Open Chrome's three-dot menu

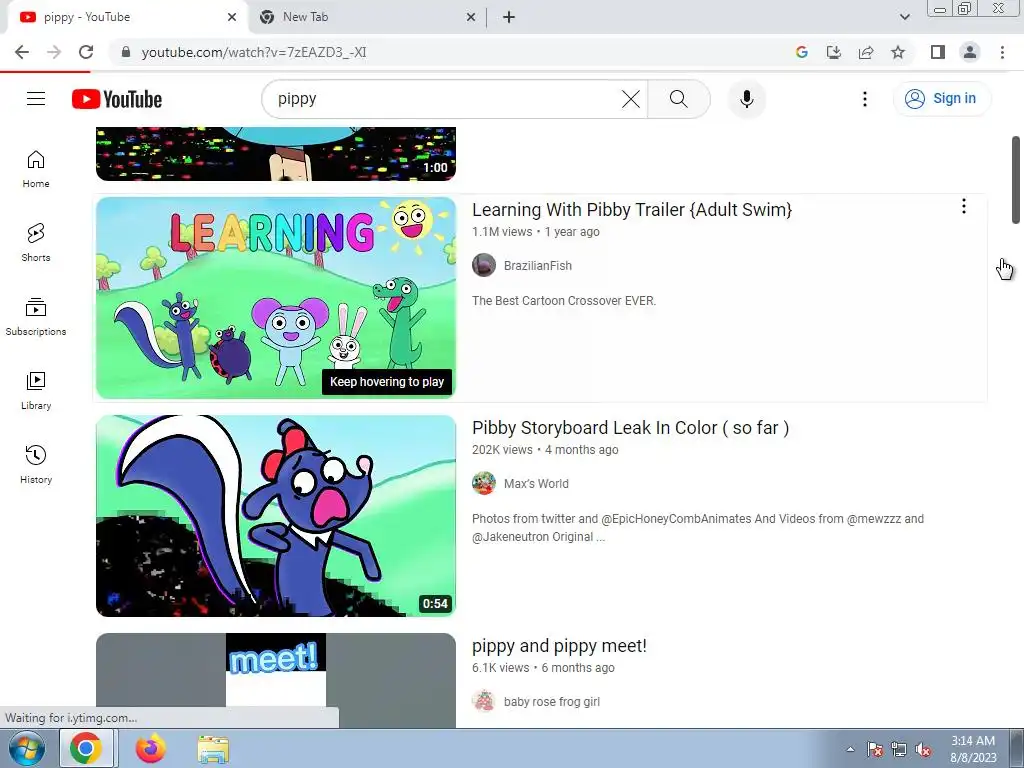pyautogui.click(x=1002, y=52)
